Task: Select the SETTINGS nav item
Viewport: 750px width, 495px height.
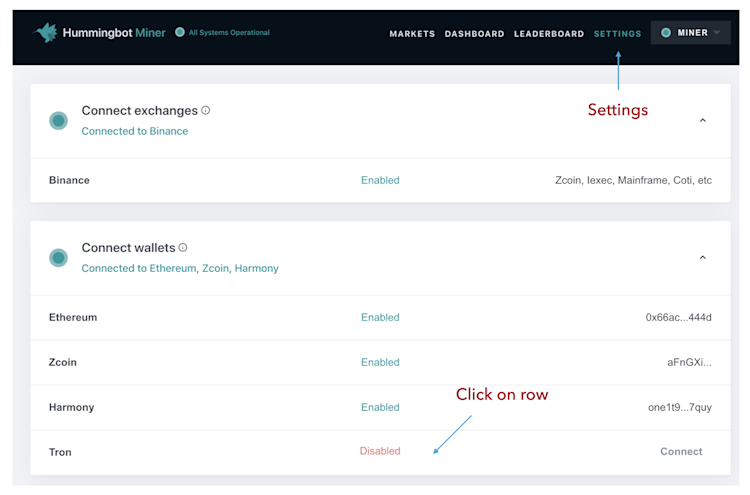Action: click(x=617, y=34)
